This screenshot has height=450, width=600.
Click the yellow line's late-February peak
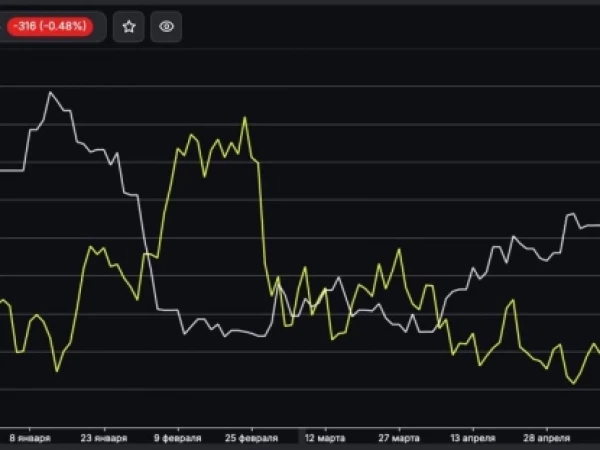(245, 117)
